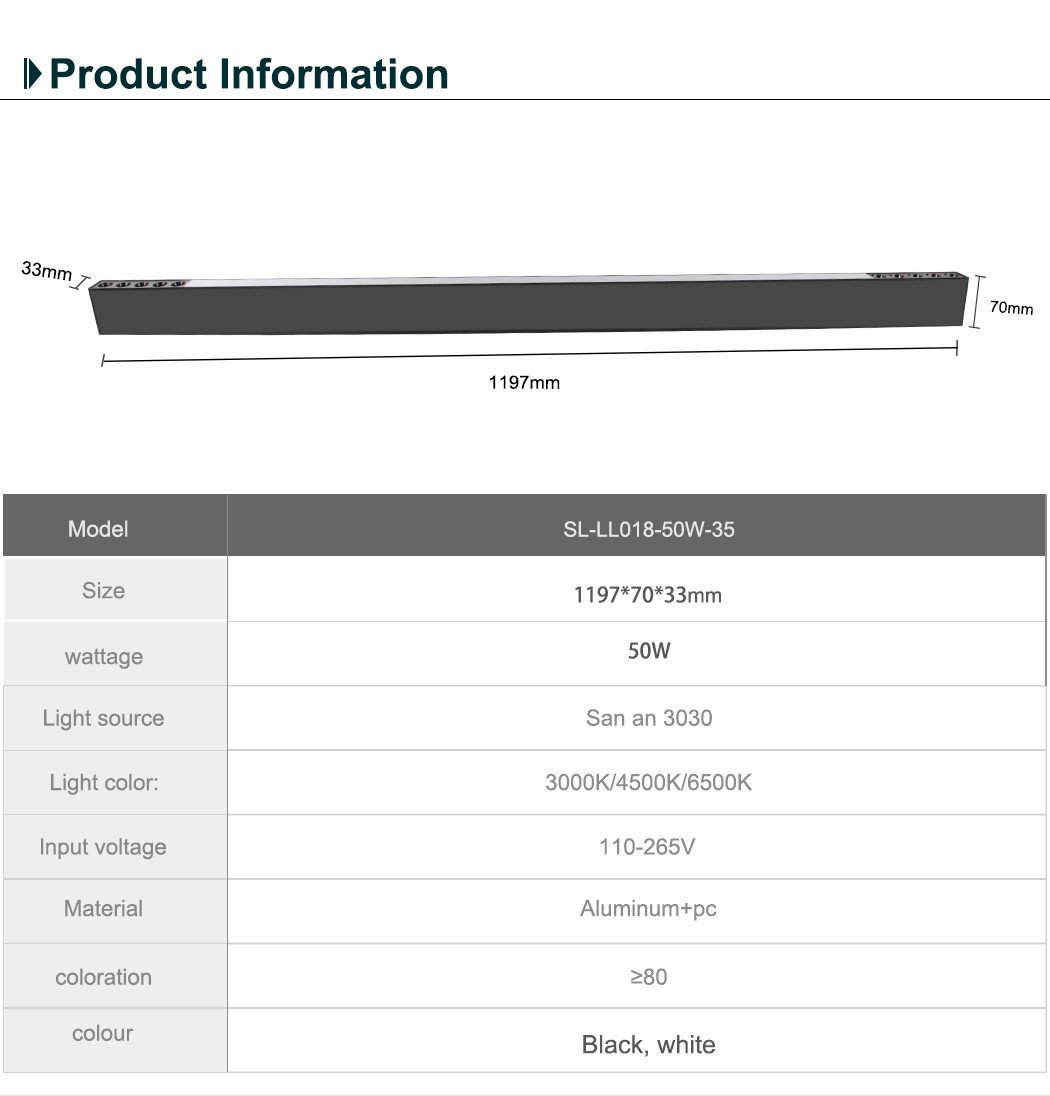The image size is (1050, 1096).
Task: Select the SL-LL018-50W-35 model number
Action: (x=648, y=529)
